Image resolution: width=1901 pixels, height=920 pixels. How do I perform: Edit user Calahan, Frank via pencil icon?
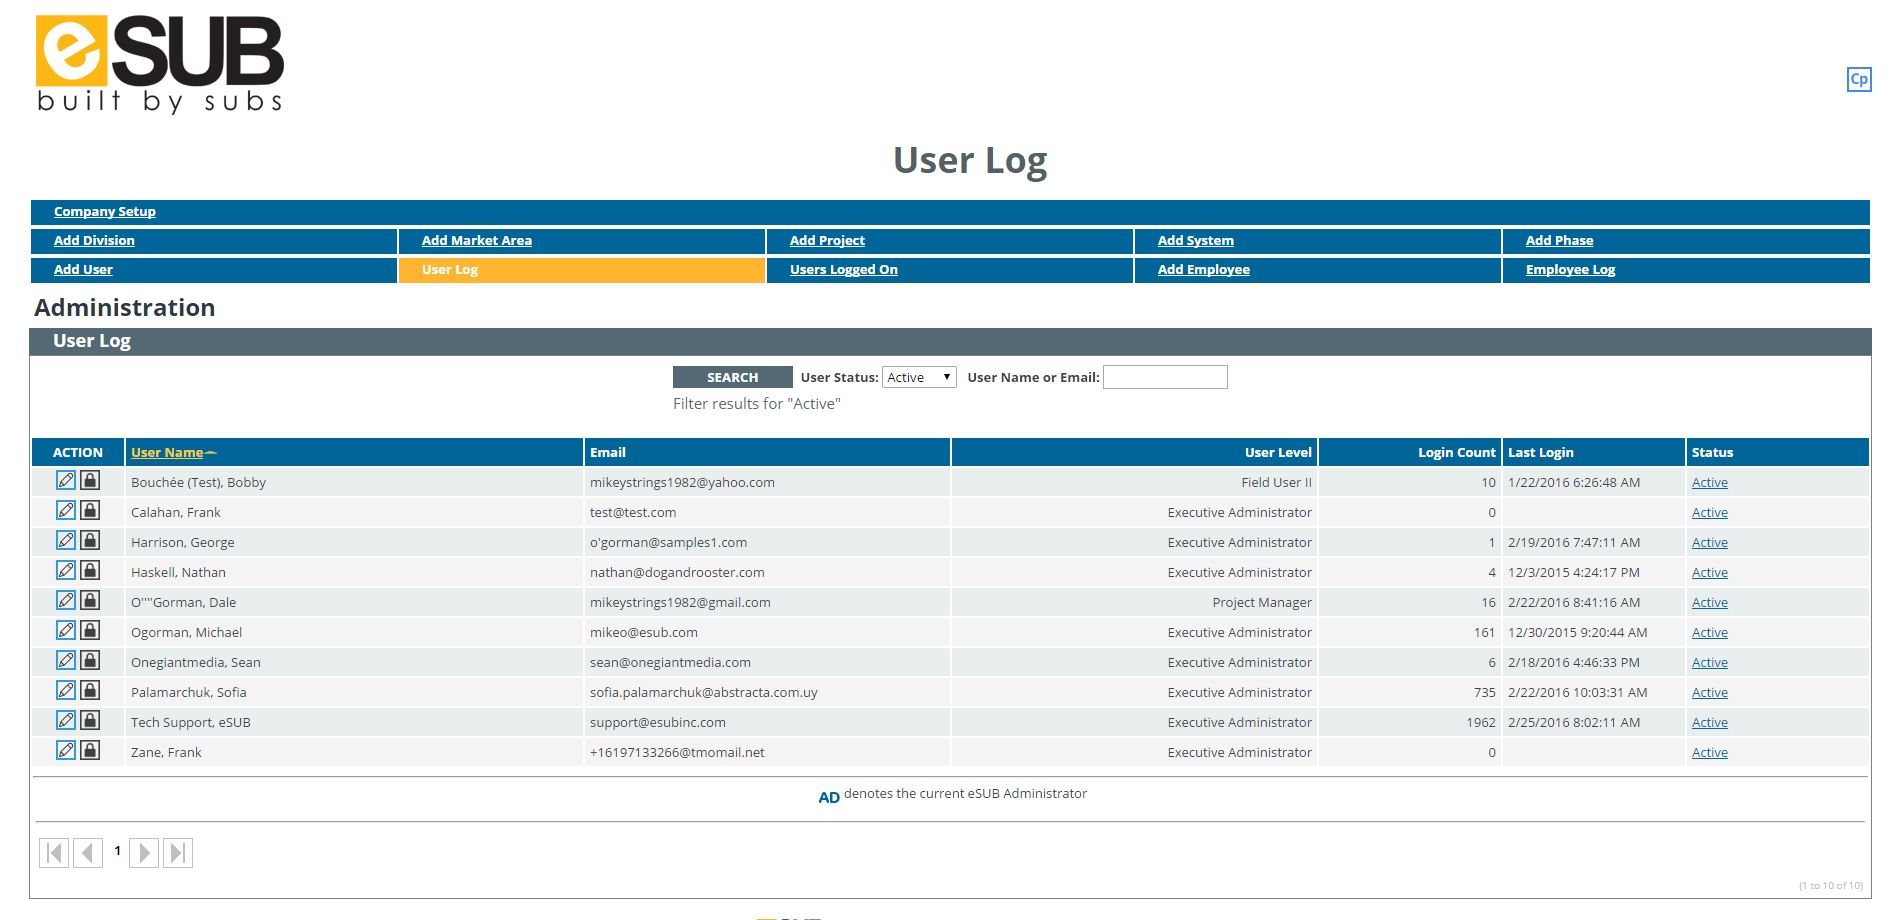[x=66, y=510]
